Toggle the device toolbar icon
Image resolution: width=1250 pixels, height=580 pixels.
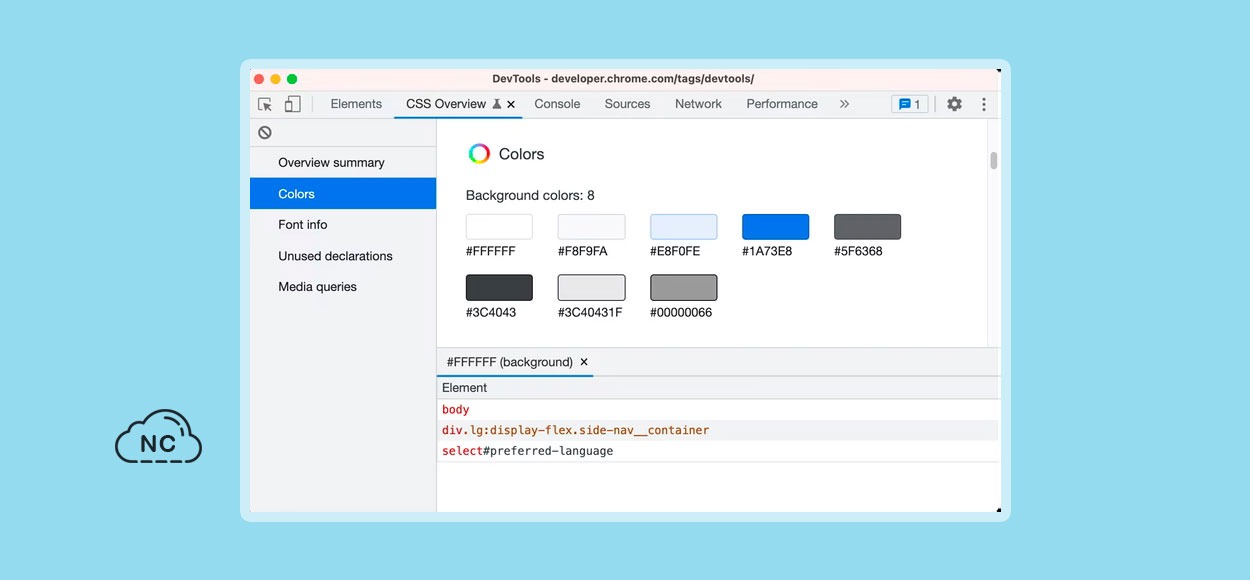click(x=292, y=104)
